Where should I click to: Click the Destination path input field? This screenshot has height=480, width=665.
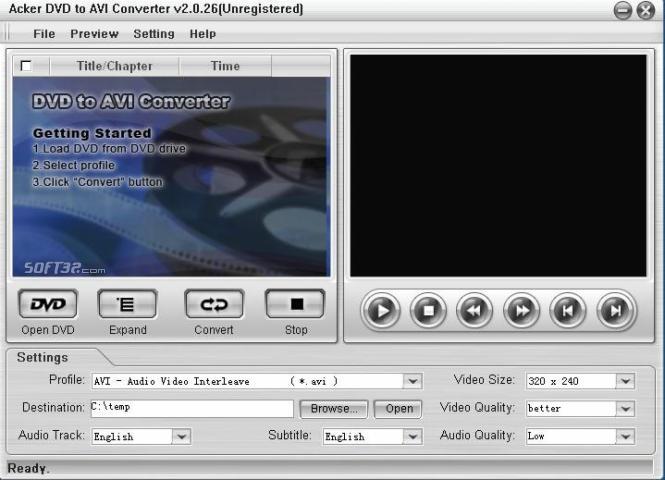[x=192, y=408]
